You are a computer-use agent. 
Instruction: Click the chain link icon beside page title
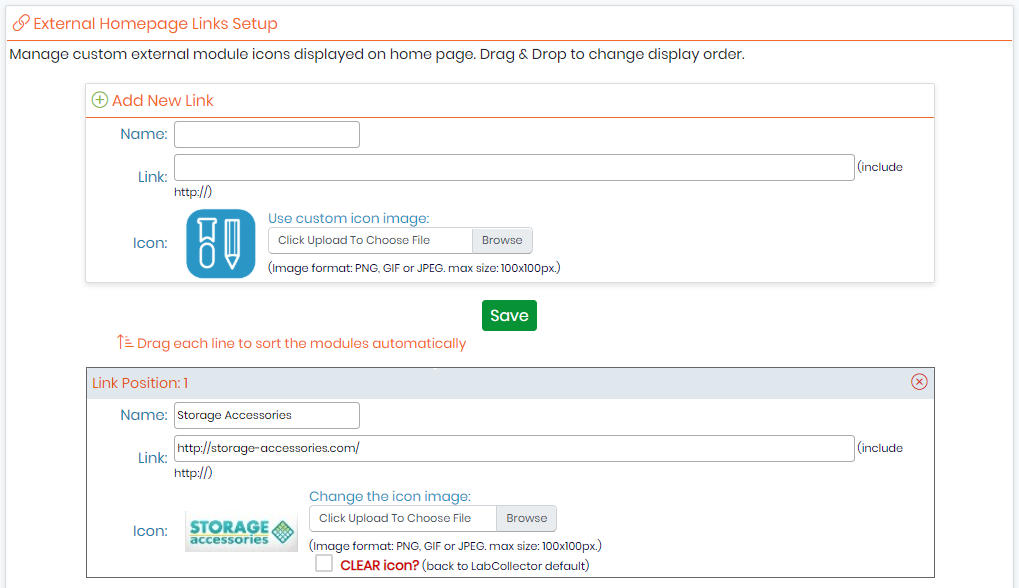point(21,23)
